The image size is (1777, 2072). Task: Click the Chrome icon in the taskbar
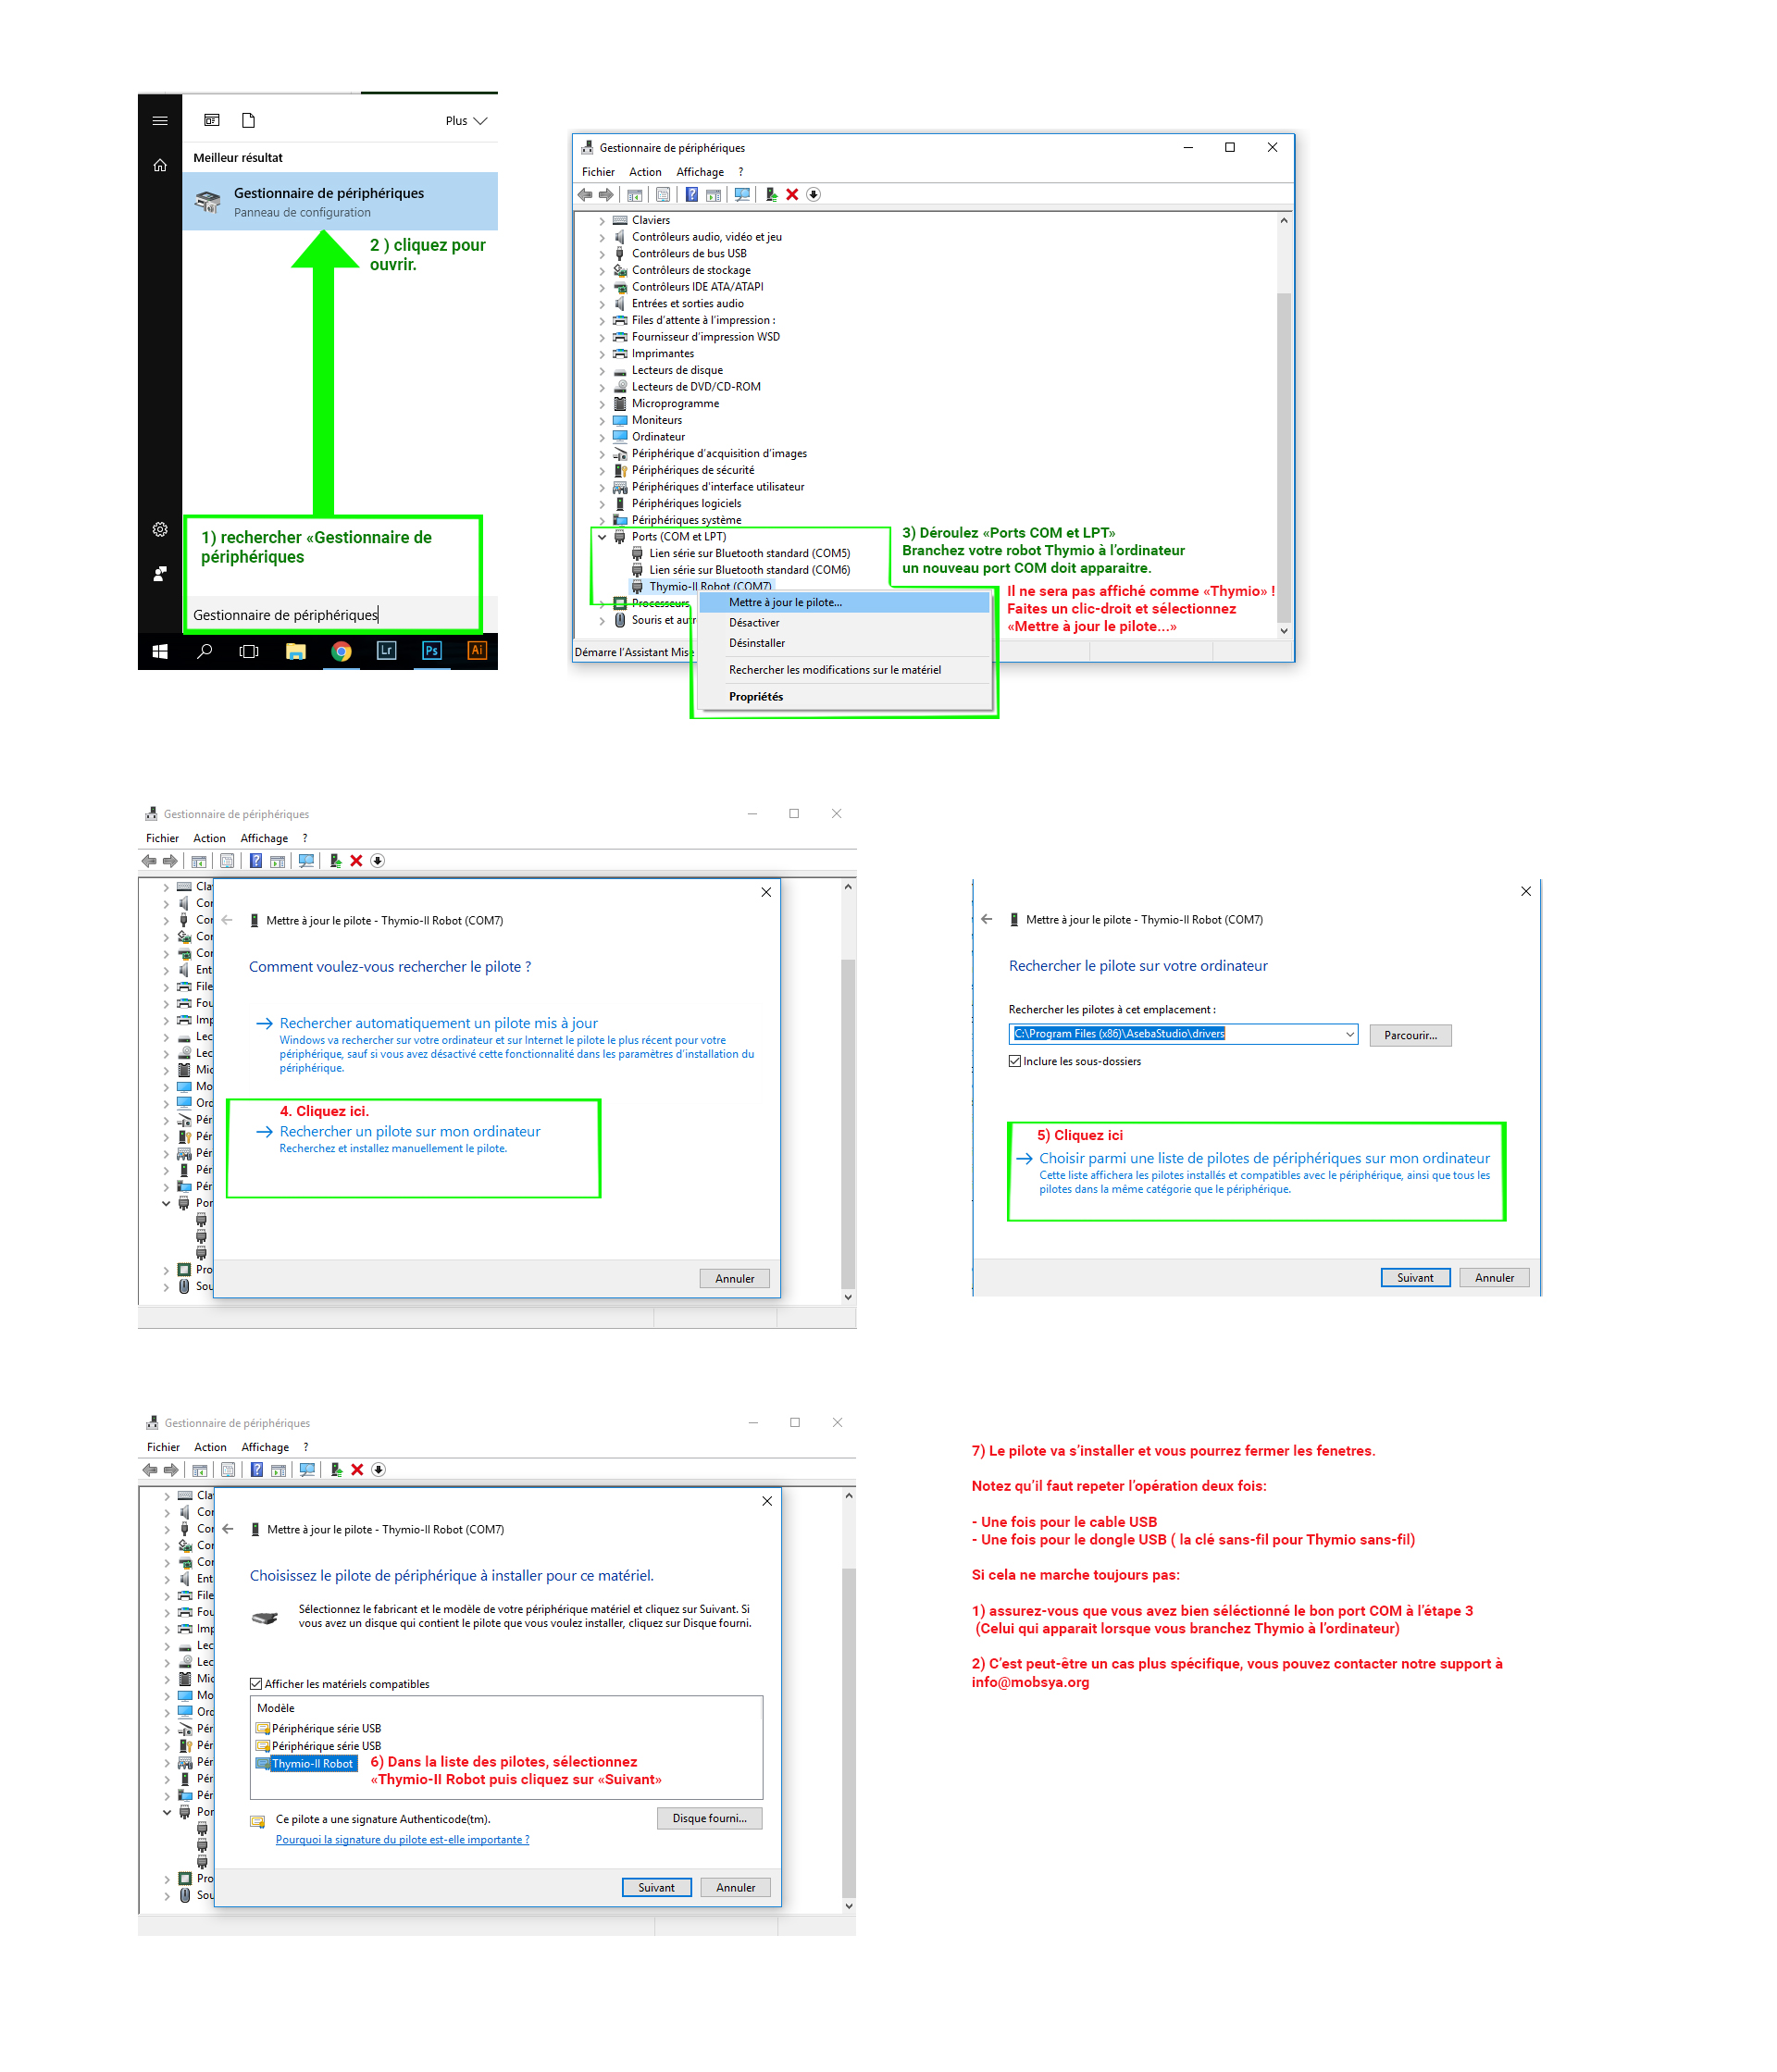pyautogui.click(x=341, y=651)
